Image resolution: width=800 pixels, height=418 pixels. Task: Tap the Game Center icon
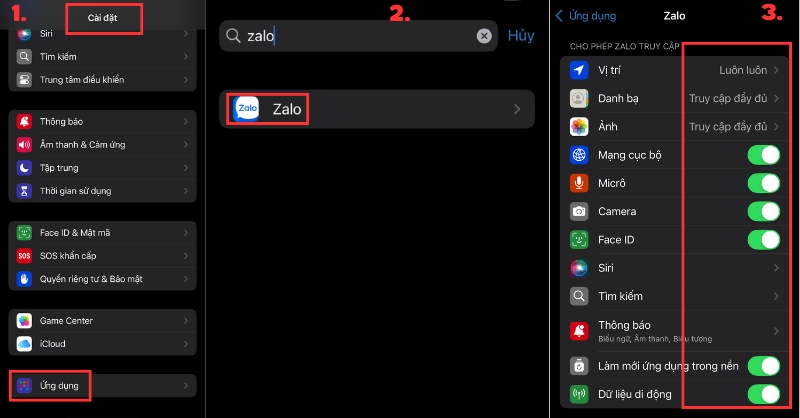(24, 321)
